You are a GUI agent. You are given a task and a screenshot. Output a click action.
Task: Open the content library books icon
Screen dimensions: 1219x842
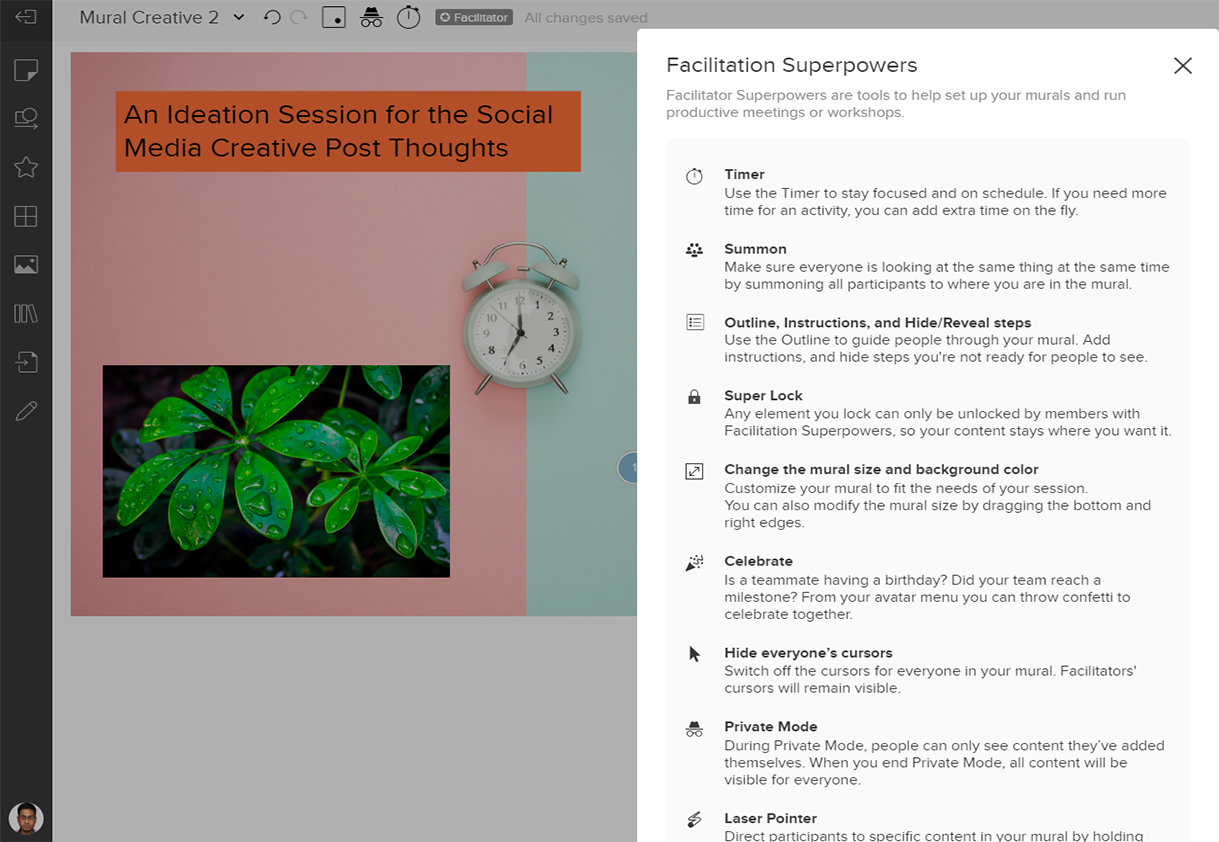coord(26,314)
